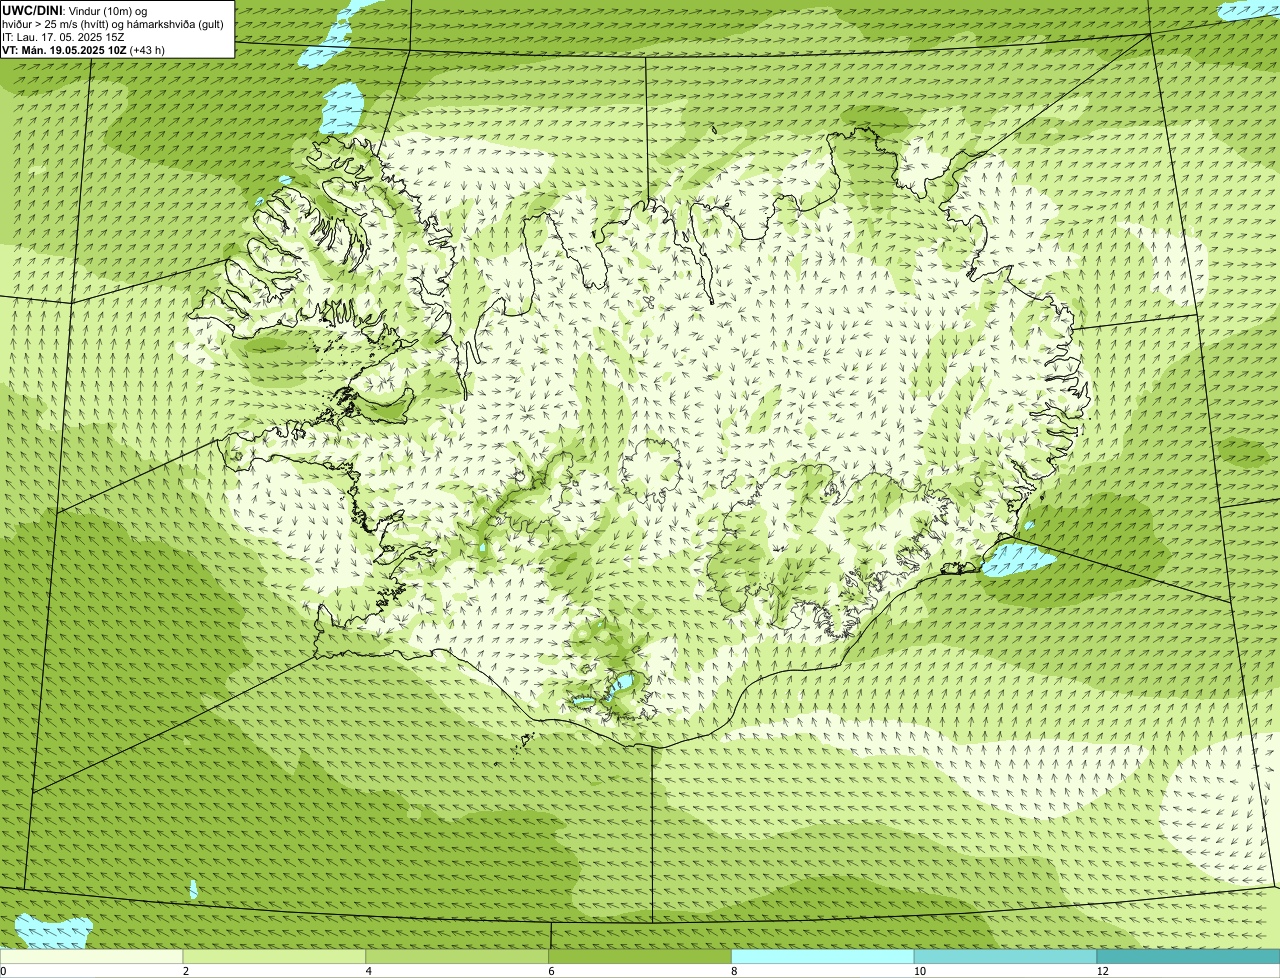Click the teal legend segment above 12 m/s
1280x978 pixels.
pos(1189,956)
